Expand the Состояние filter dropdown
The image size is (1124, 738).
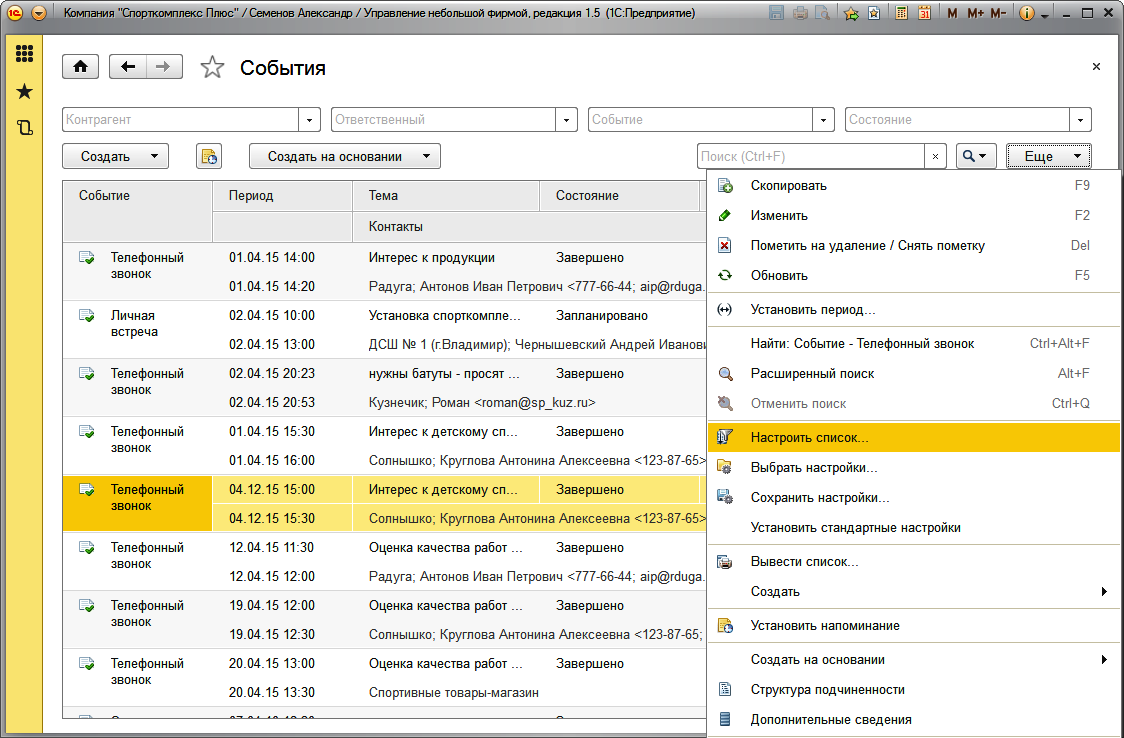(1080, 120)
